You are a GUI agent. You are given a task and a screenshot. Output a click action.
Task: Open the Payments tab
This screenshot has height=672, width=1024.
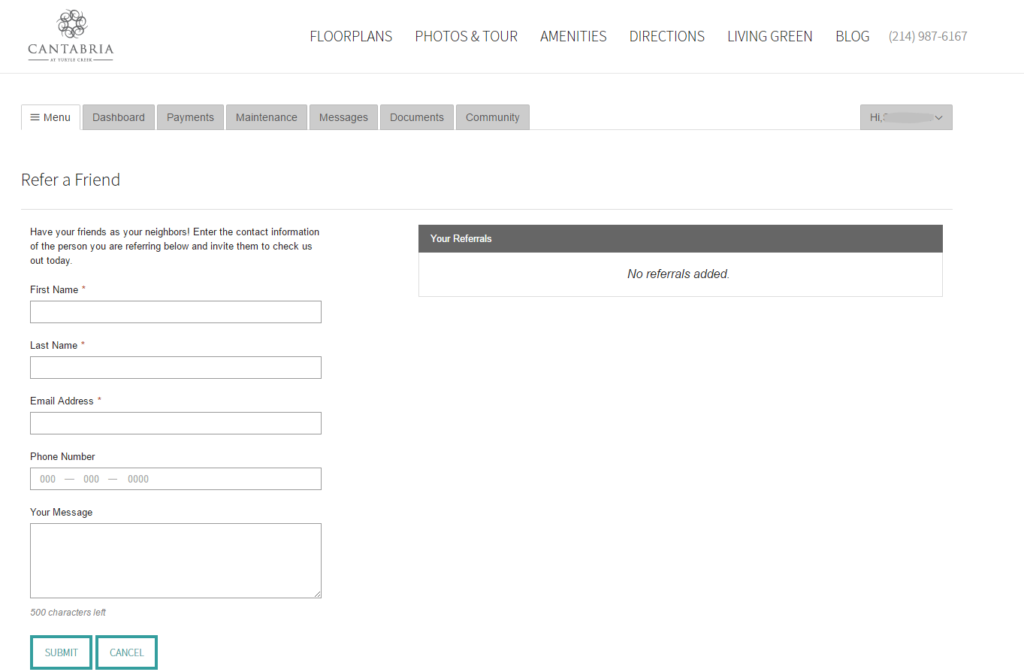pyautogui.click(x=190, y=117)
